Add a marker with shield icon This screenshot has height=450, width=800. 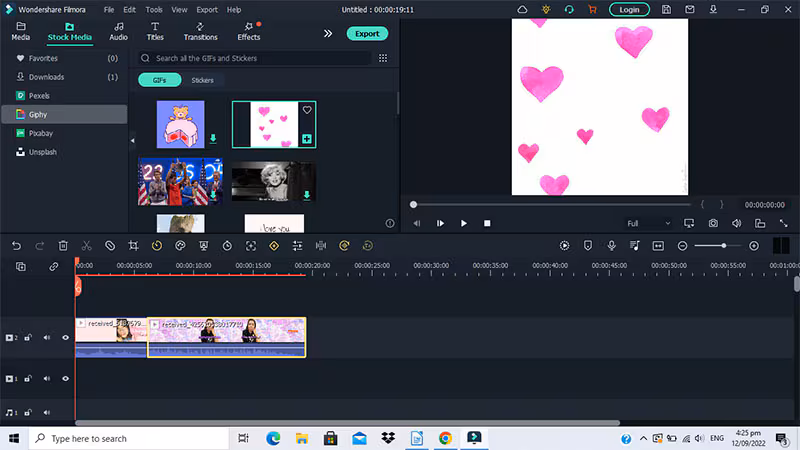[x=588, y=246]
